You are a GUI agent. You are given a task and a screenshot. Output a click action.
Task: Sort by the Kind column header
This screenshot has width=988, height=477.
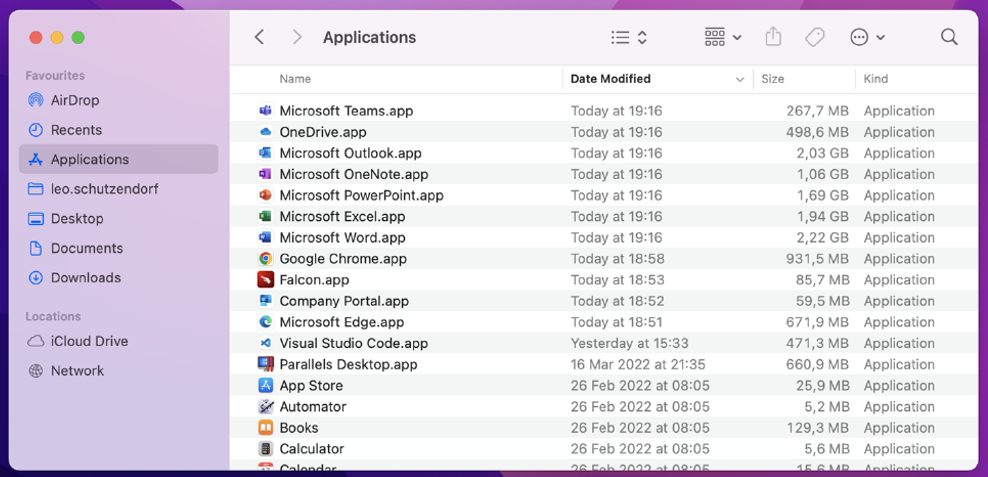[876, 79]
